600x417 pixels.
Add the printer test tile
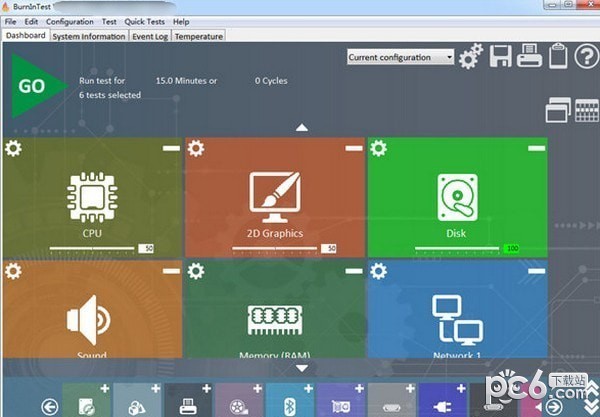188,400
